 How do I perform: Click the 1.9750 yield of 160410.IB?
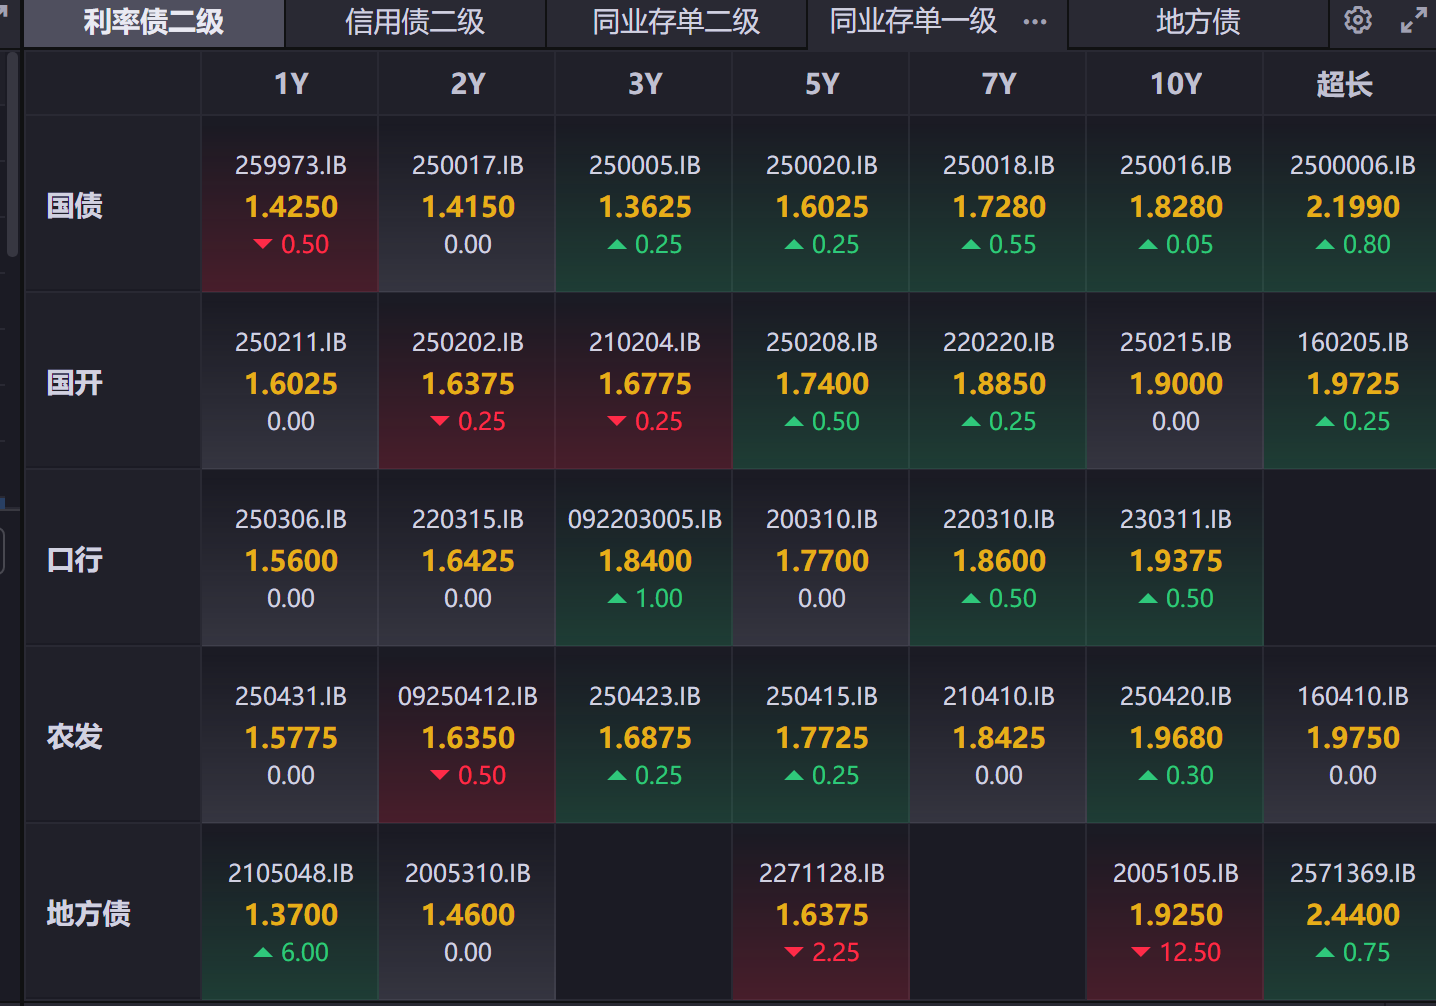(1352, 738)
